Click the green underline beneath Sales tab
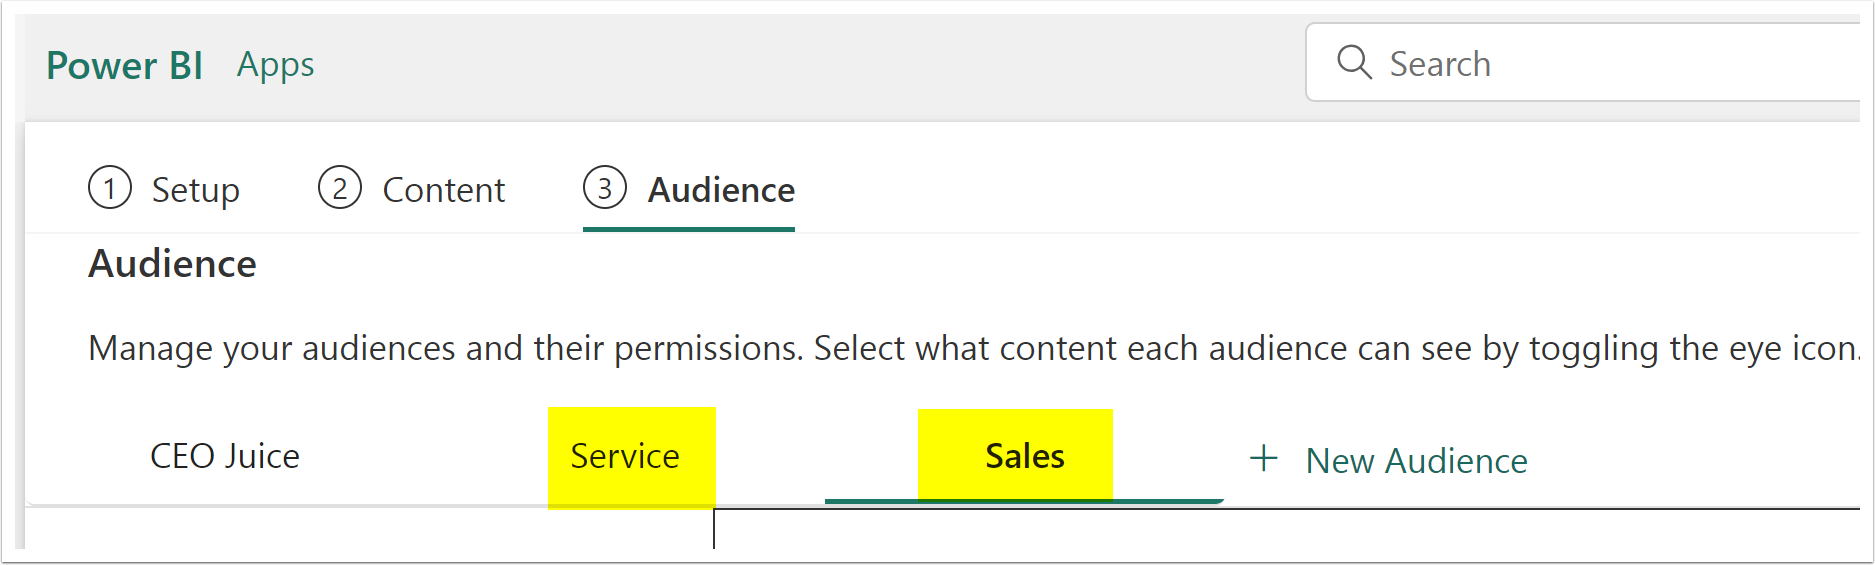This screenshot has width=1875, height=565. coord(1024,500)
